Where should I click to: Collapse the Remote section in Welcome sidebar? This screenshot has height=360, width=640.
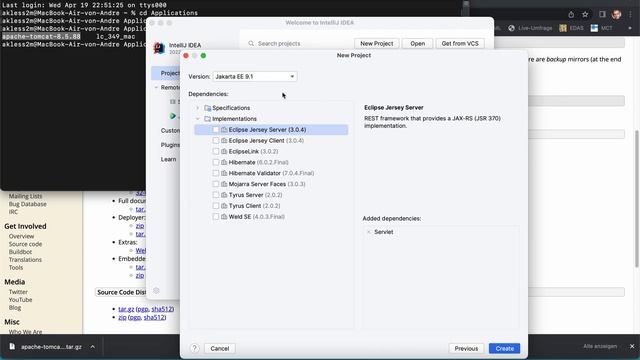click(156, 87)
